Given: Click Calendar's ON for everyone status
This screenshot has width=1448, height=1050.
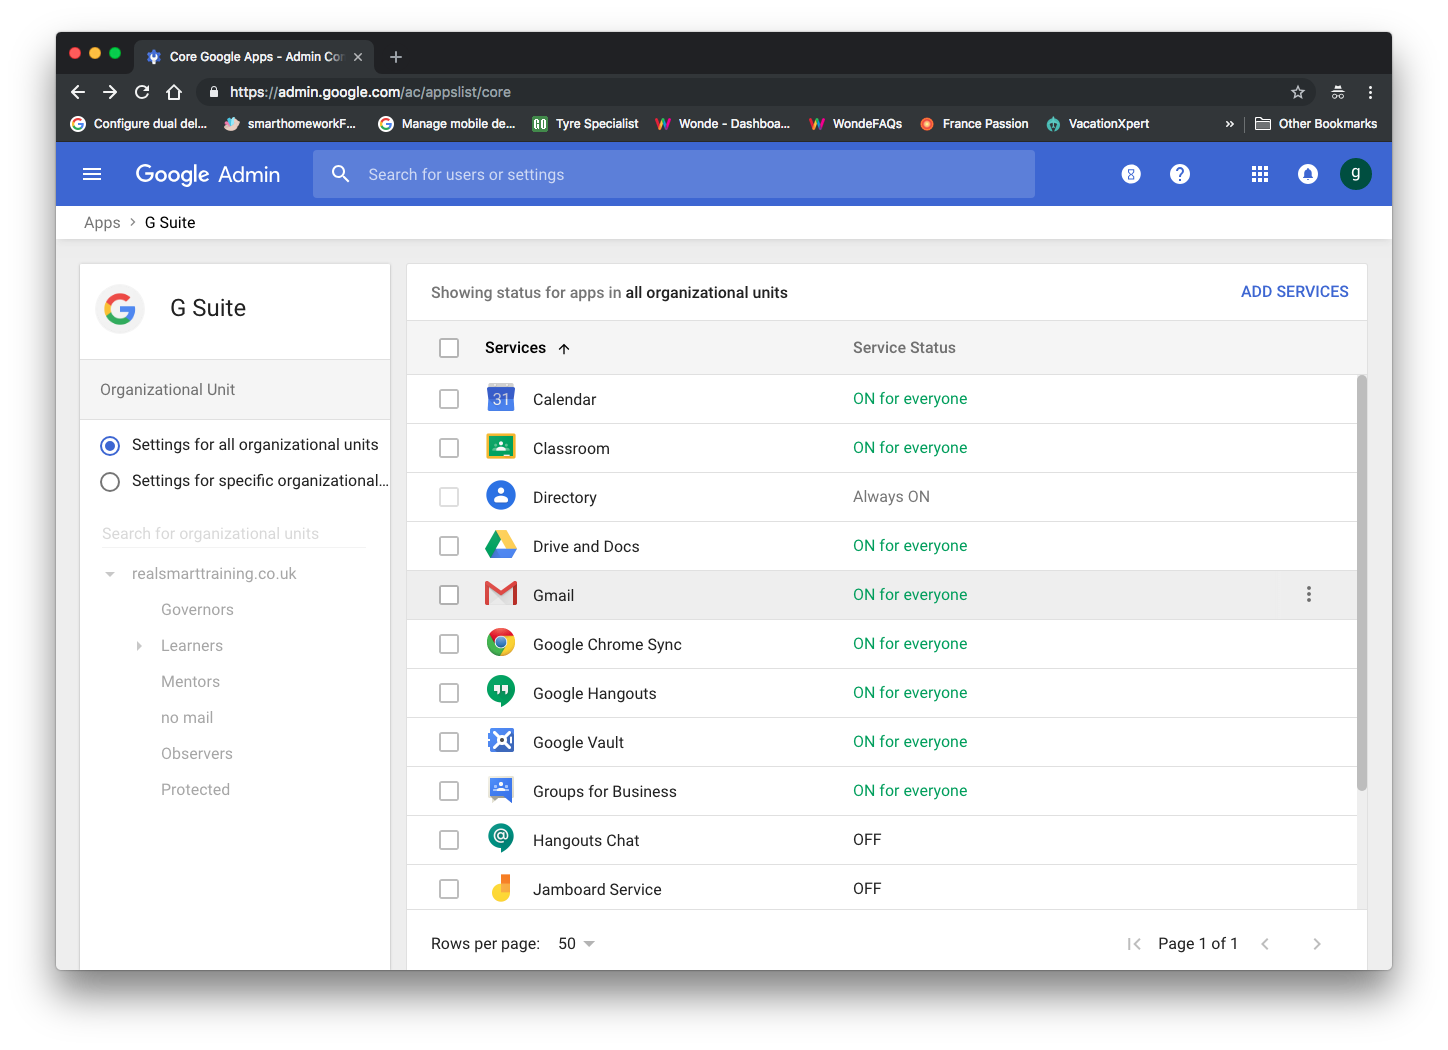Looking at the screenshot, I should tap(910, 399).
